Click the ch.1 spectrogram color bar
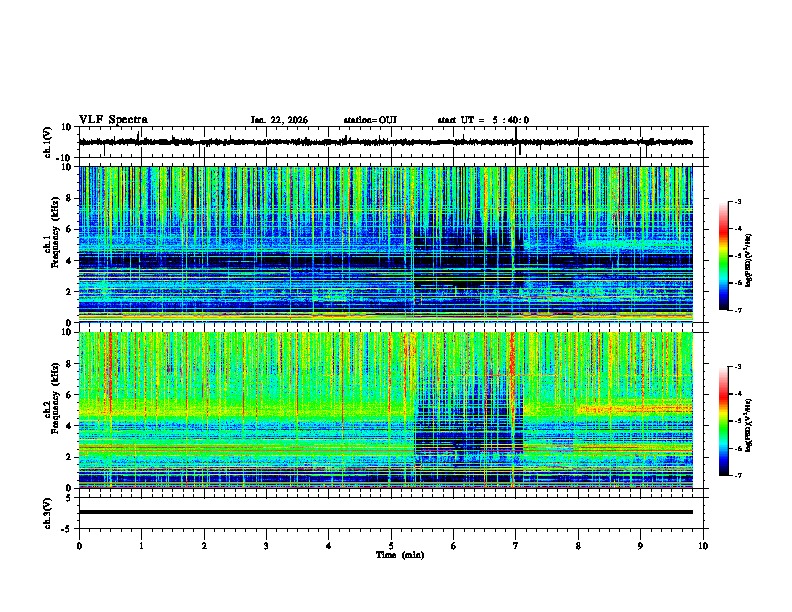 (724, 256)
